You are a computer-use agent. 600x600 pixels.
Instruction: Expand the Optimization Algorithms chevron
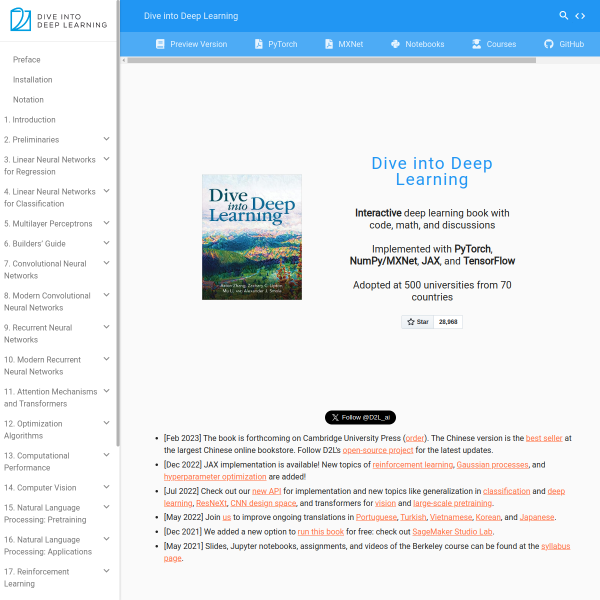pos(107,423)
